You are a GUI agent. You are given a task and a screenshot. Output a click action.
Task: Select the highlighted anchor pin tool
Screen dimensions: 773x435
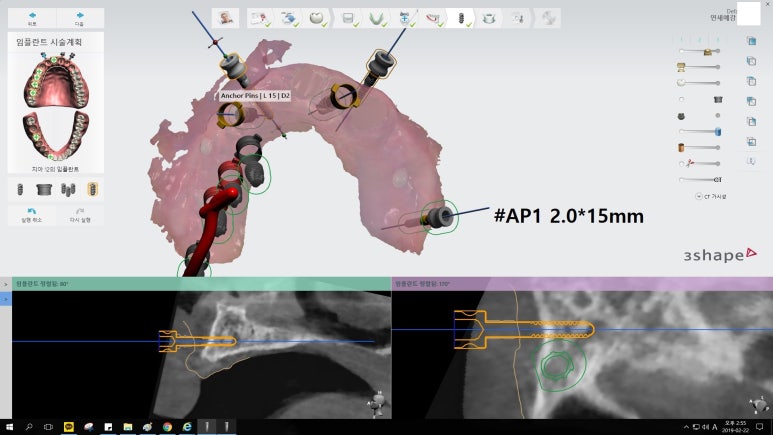92,188
